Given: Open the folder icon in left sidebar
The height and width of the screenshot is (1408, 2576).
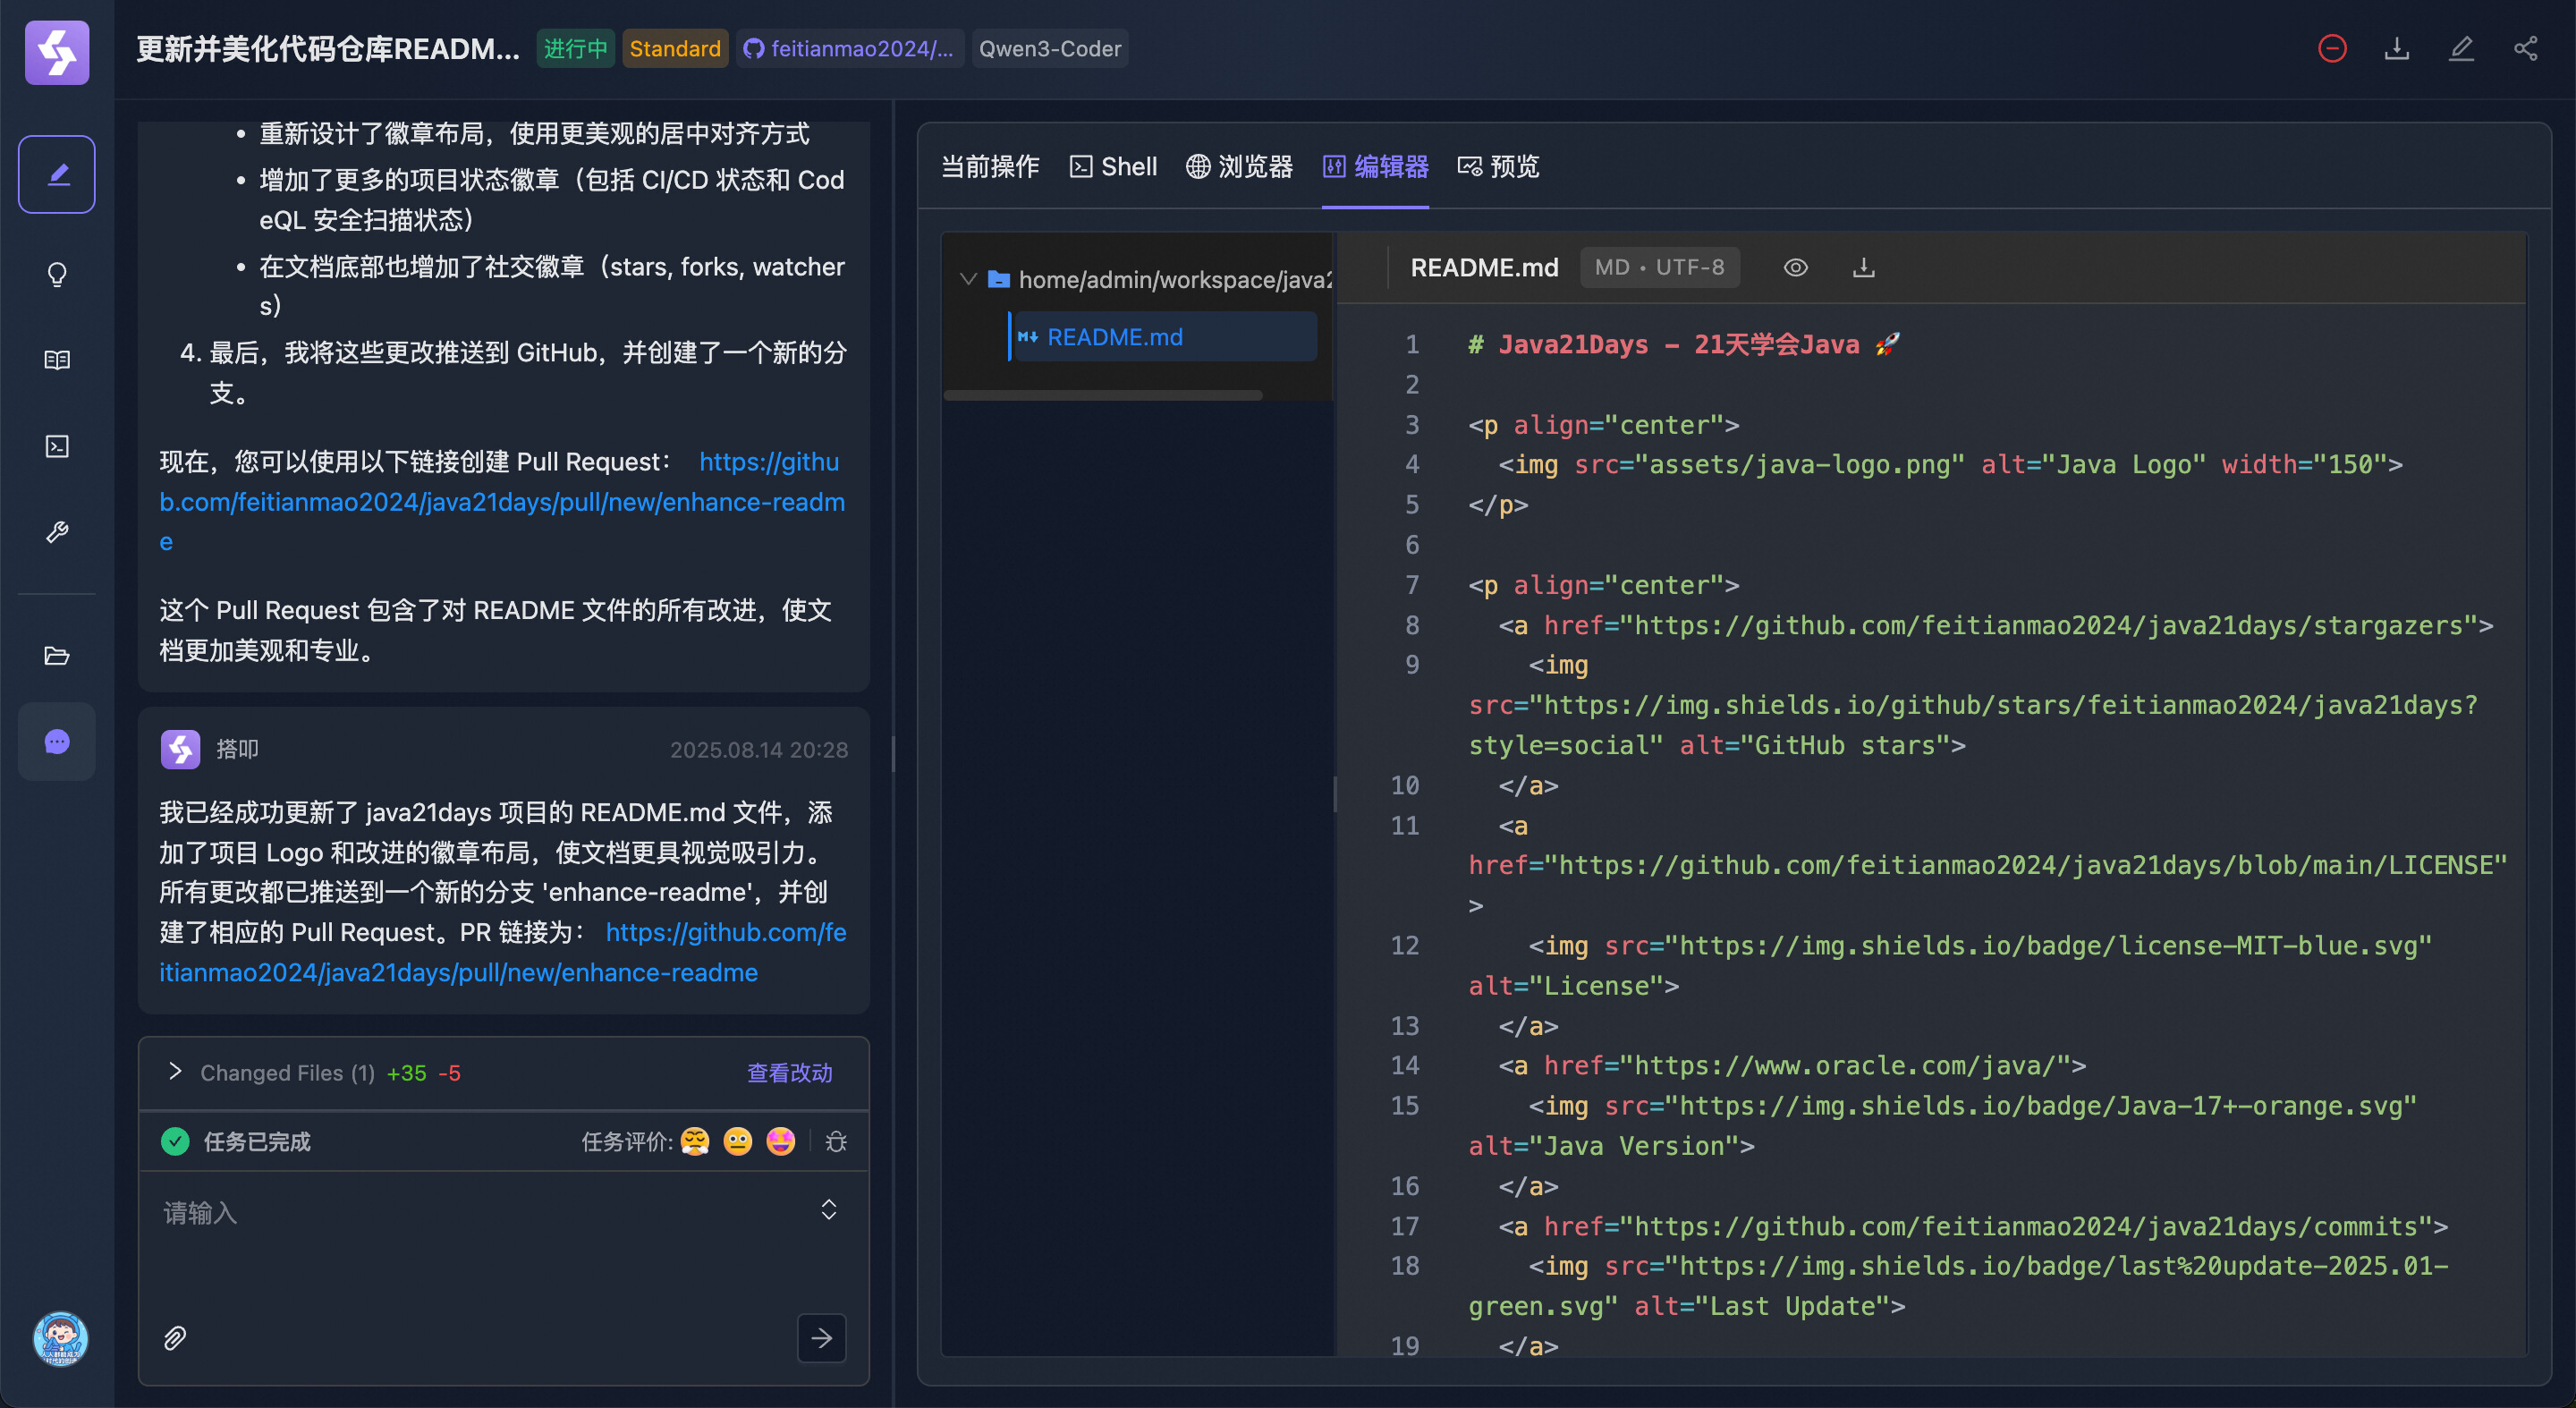Looking at the screenshot, I should tap(57, 656).
